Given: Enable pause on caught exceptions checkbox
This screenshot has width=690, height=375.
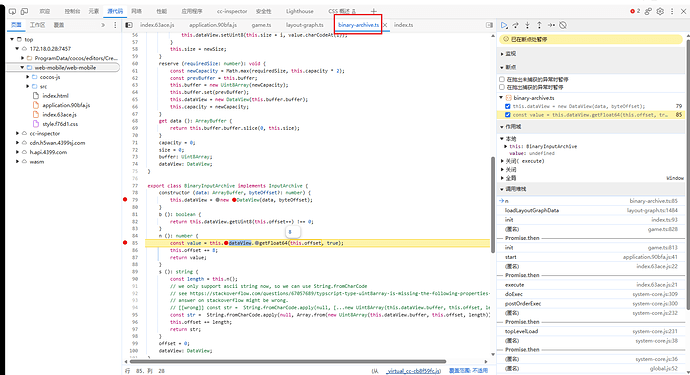Looking at the screenshot, I should click(502, 87).
